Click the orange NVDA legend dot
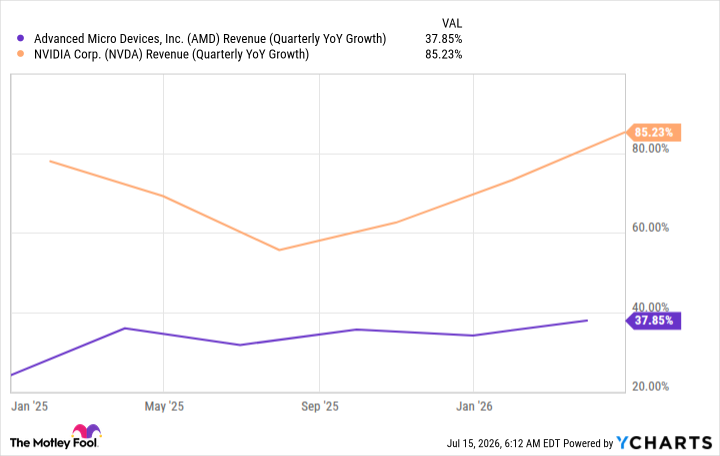Viewport: 720px width, 456px height. [20, 54]
